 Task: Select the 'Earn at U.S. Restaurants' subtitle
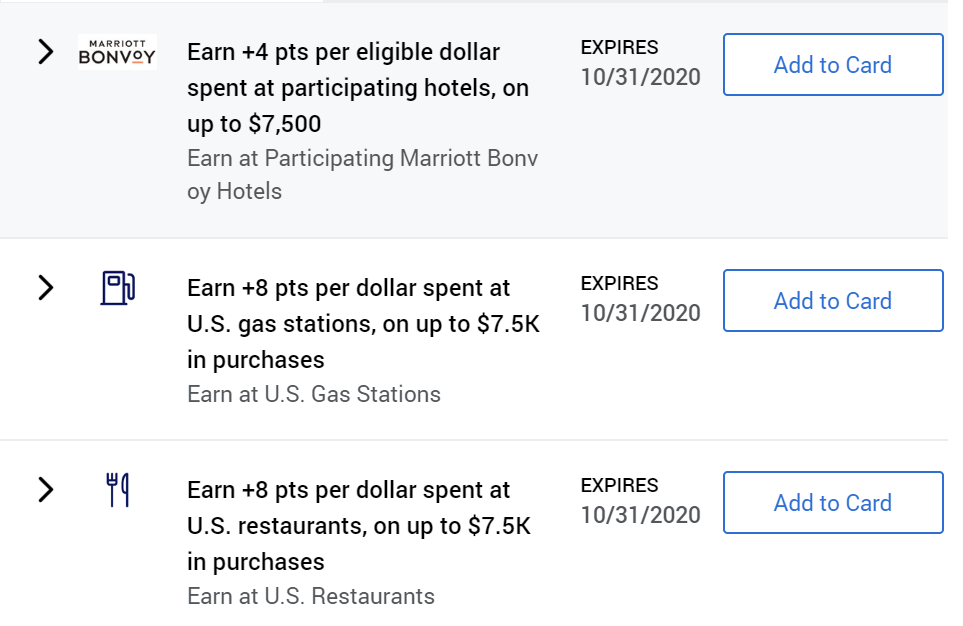(311, 597)
